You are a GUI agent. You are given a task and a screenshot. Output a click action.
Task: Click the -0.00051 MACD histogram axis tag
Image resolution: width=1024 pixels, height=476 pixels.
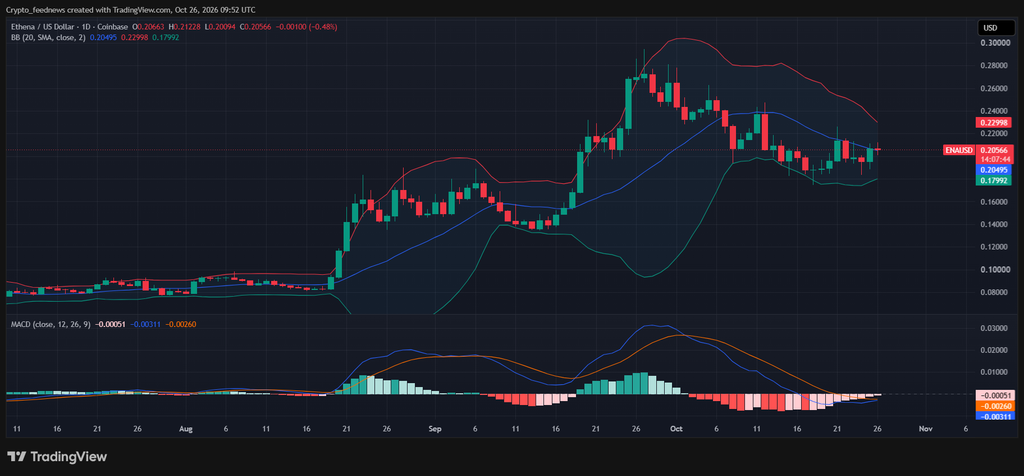pos(994,395)
